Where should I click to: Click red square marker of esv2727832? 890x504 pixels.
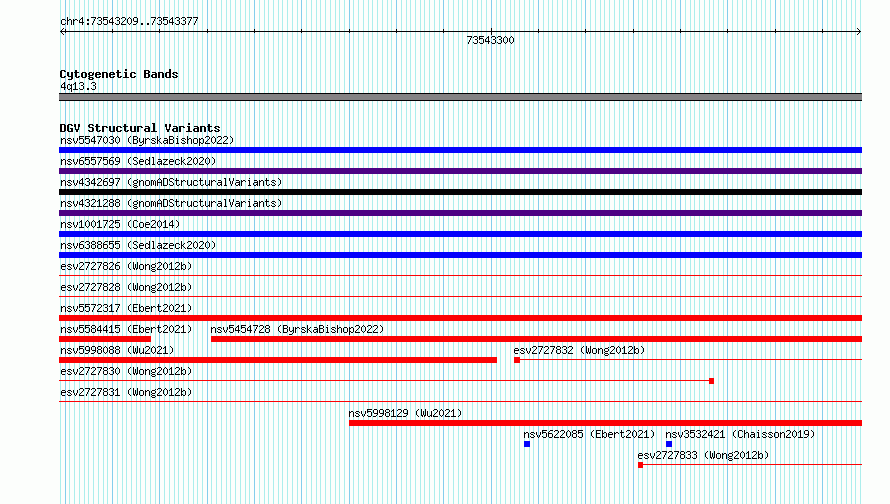click(517, 360)
